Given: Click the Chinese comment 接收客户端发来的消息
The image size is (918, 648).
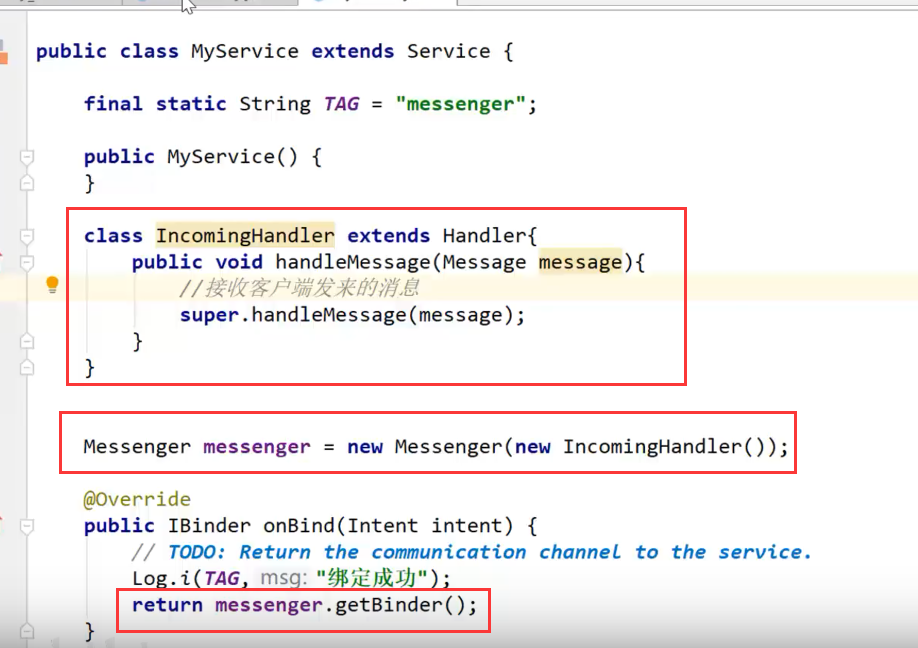Looking at the screenshot, I should tap(299, 288).
